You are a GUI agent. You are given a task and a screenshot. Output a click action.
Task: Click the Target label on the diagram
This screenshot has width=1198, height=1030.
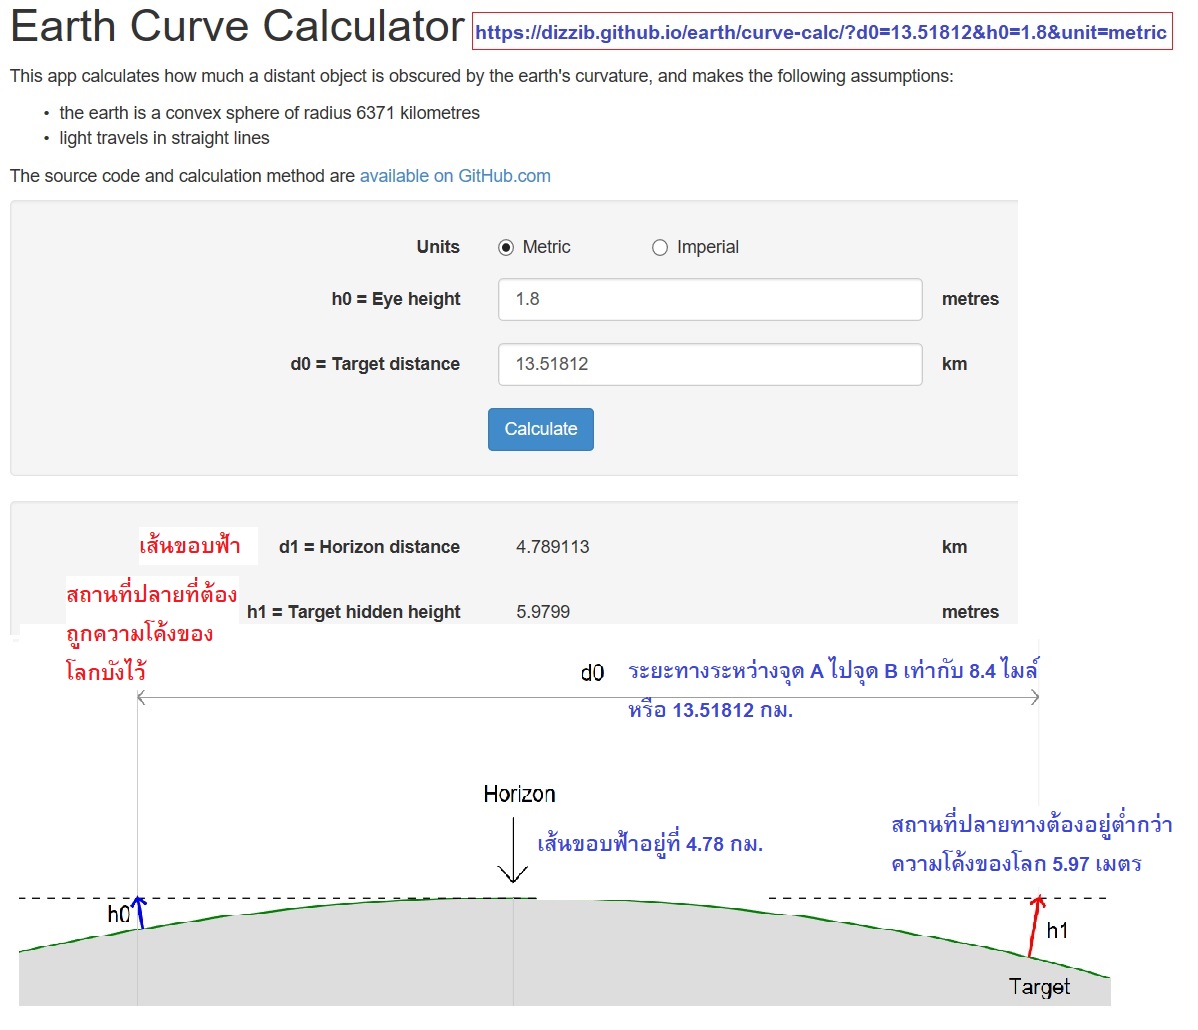1039,987
